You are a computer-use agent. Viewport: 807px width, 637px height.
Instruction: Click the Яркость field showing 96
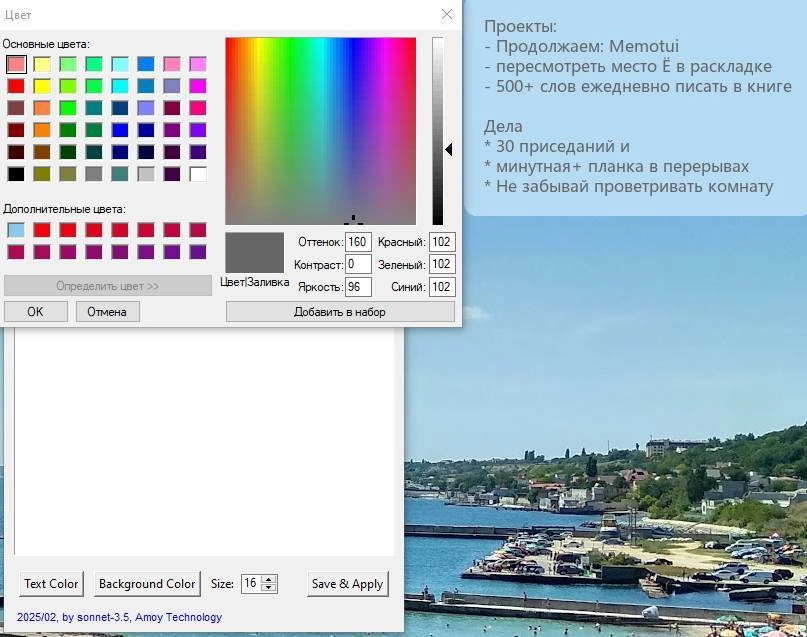[358, 287]
